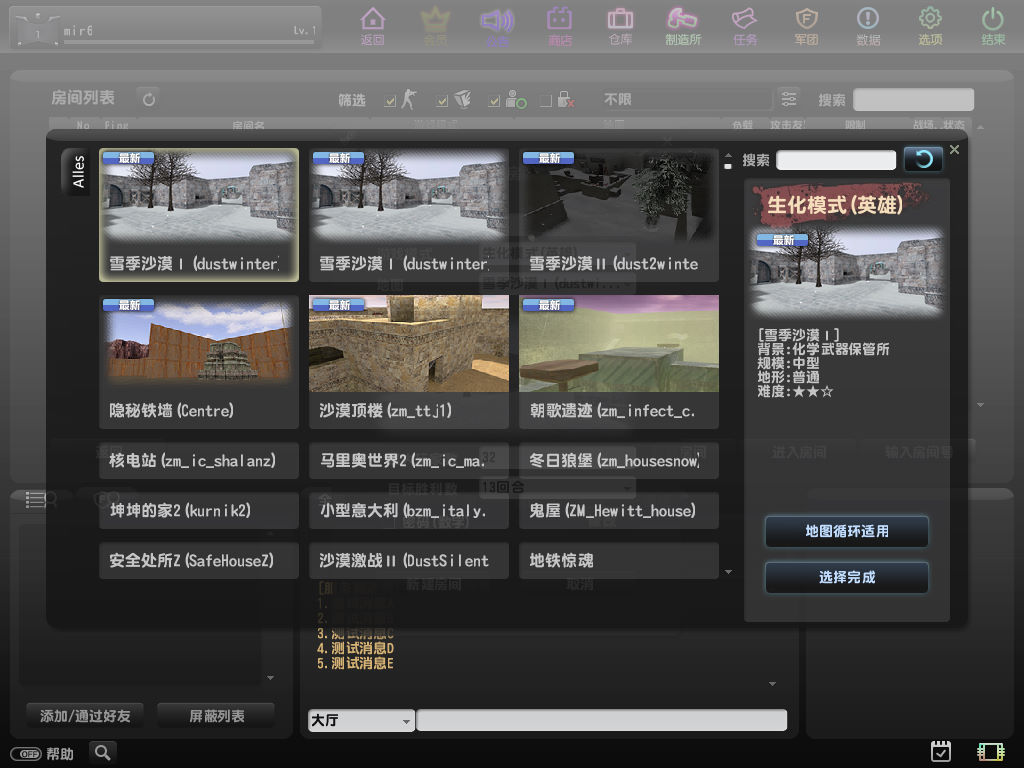
Task: Click the 结束 power icon
Action: pos(993,26)
